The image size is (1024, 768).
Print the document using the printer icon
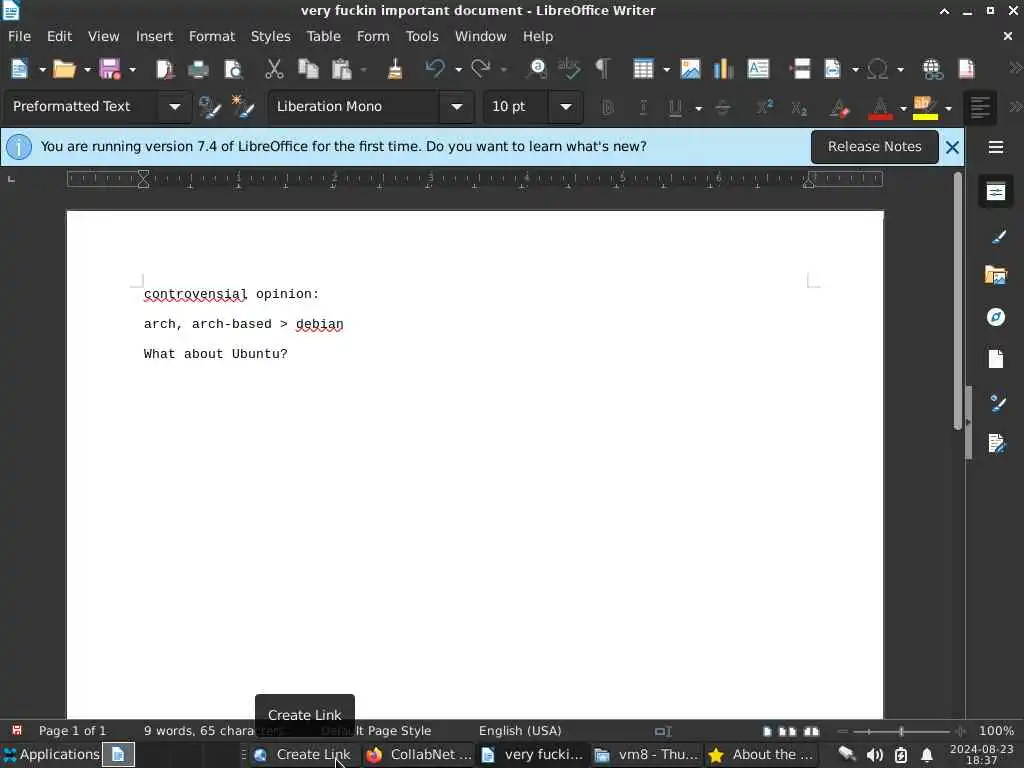pyautogui.click(x=199, y=69)
